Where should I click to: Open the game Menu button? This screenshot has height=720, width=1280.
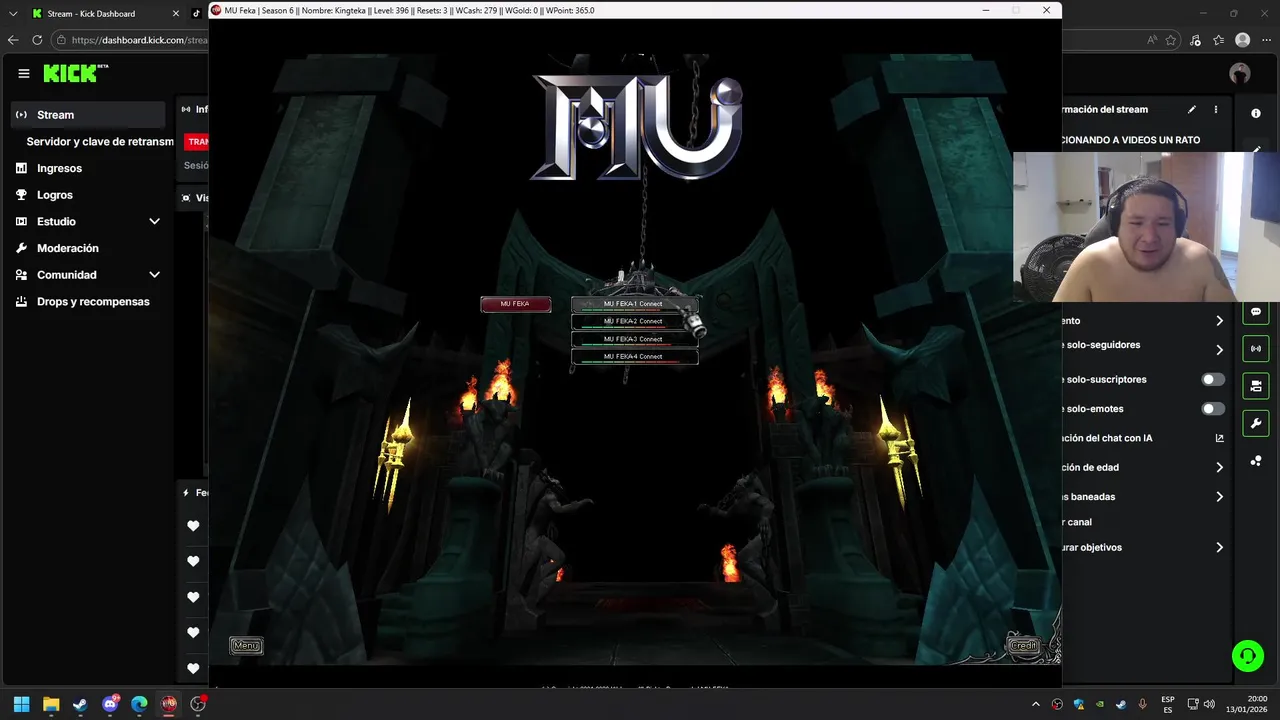pos(246,646)
